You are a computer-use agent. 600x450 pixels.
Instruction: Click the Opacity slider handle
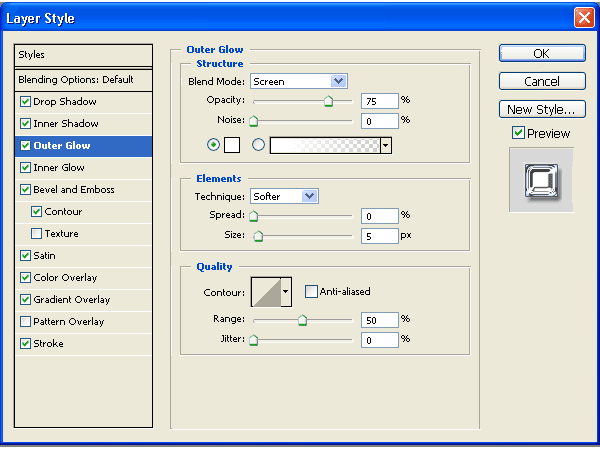click(x=328, y=101)
